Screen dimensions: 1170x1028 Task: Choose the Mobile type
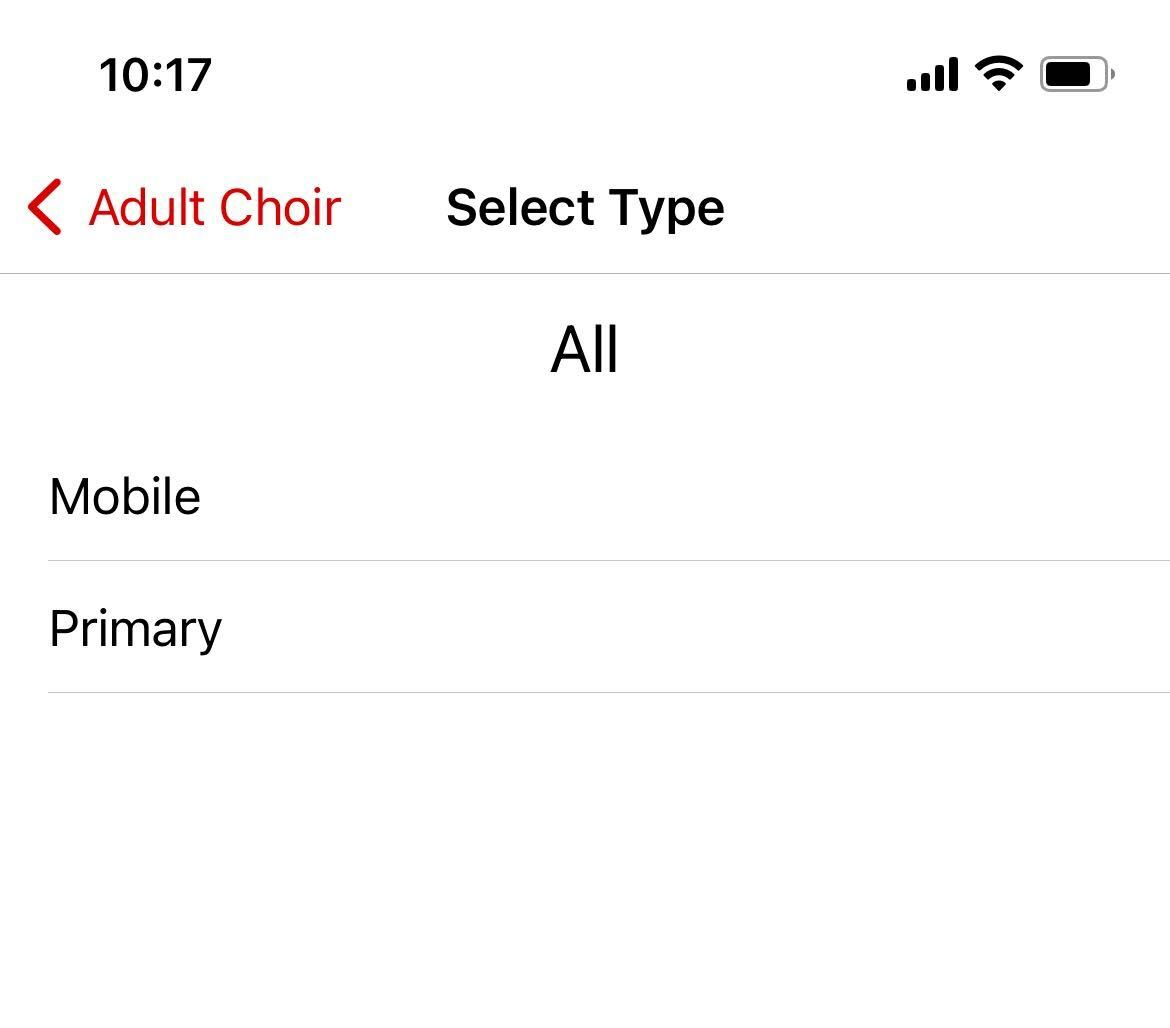125,496
